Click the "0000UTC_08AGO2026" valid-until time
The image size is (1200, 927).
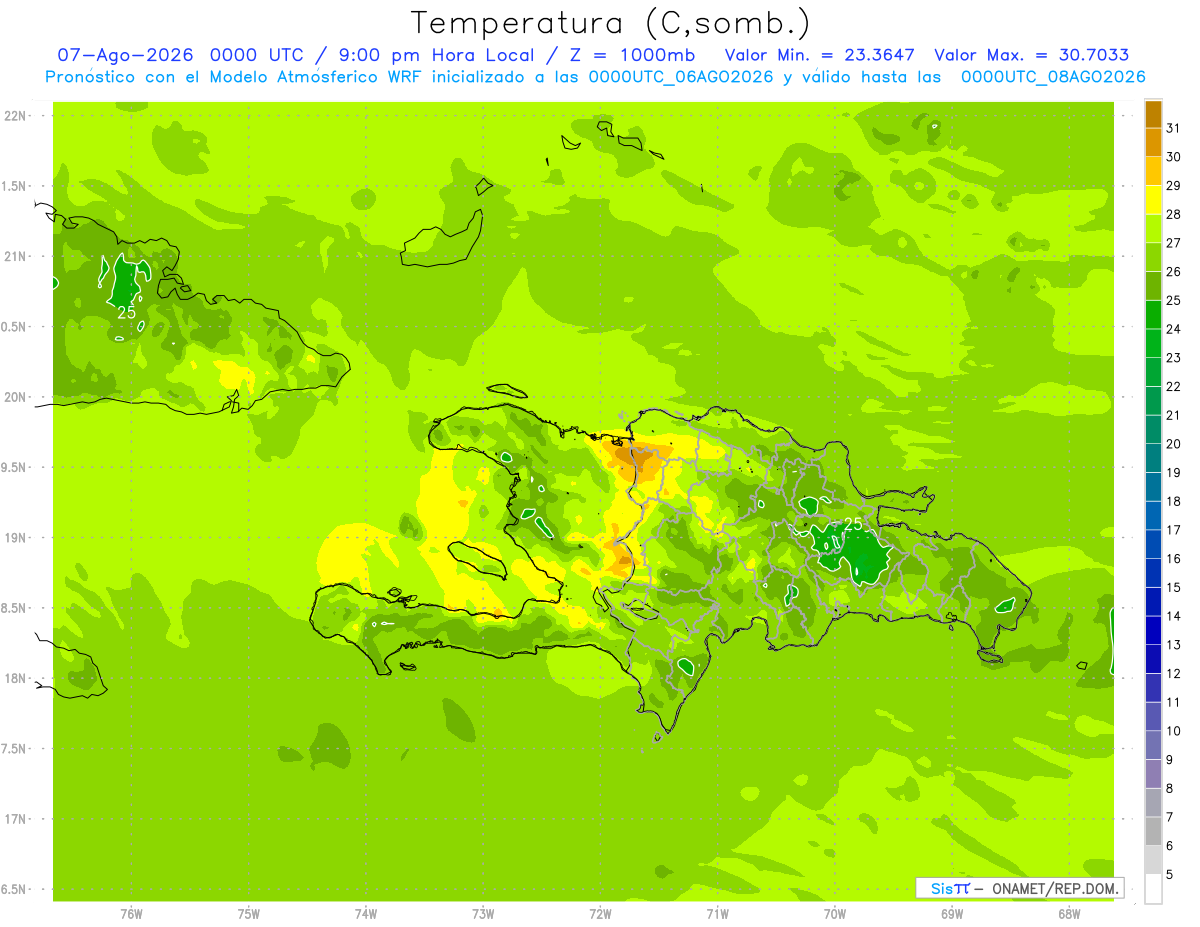1053,77
